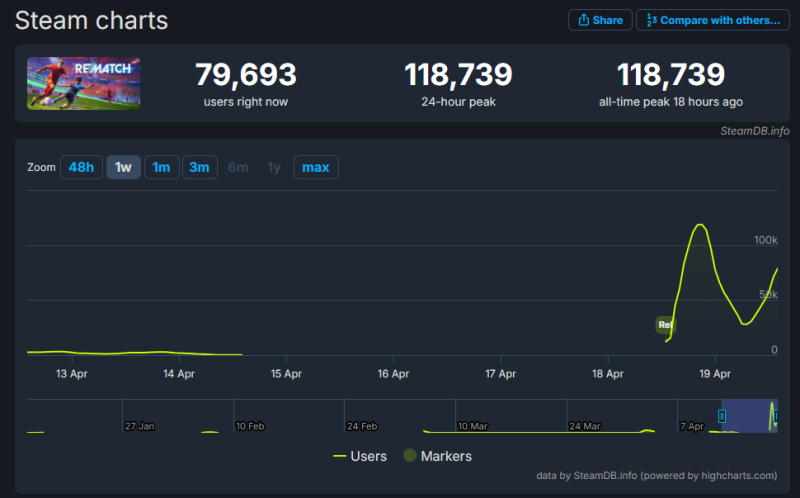The width and height of the screenshot is (800, 498).
Task: Click the Share button
Action: click(600, 20)
